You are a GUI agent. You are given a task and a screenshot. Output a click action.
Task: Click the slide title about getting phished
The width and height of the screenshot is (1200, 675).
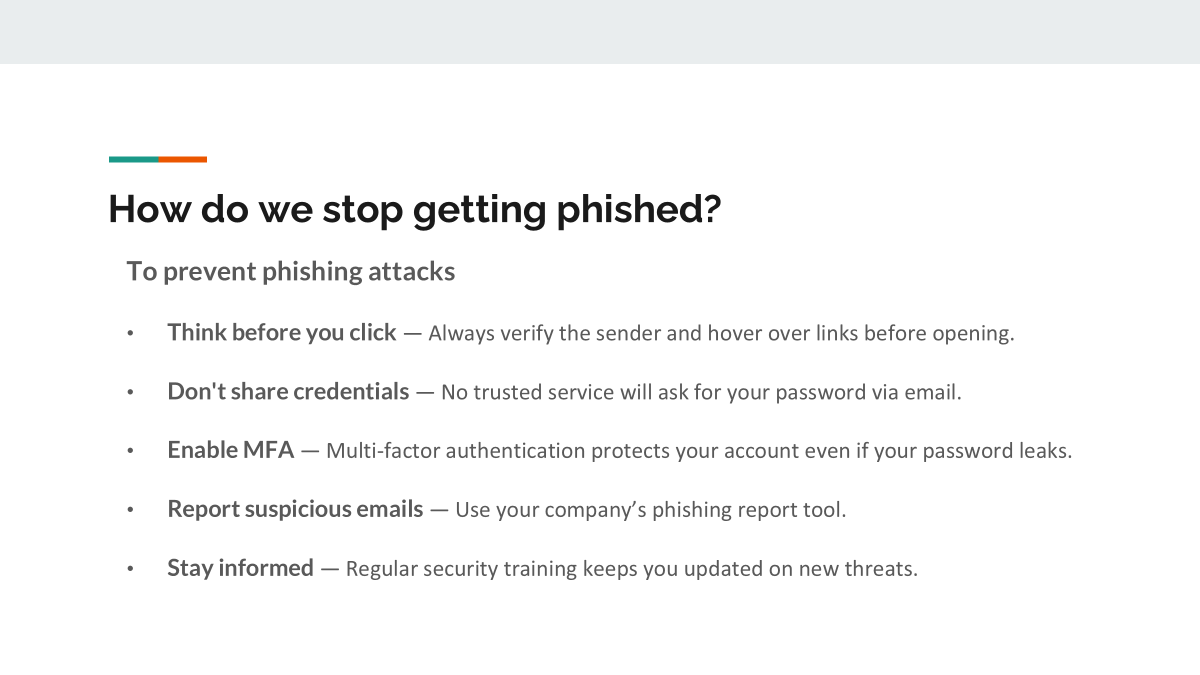414,210
